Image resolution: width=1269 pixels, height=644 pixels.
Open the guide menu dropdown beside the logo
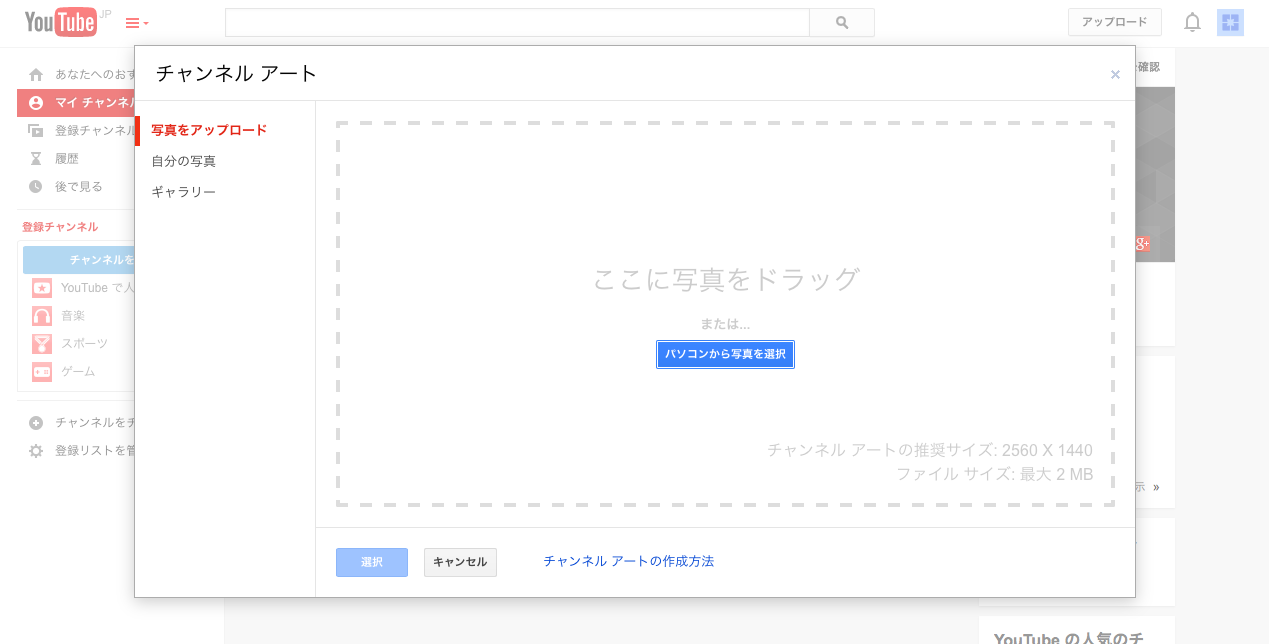[135, 22]
